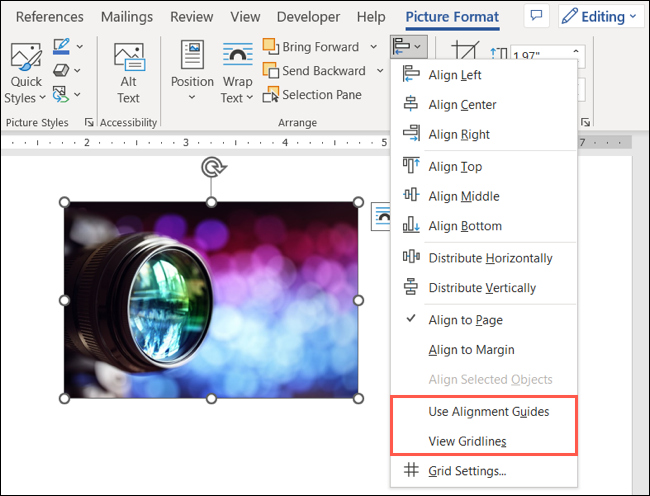Increase the height spinner value

[576, 51]
